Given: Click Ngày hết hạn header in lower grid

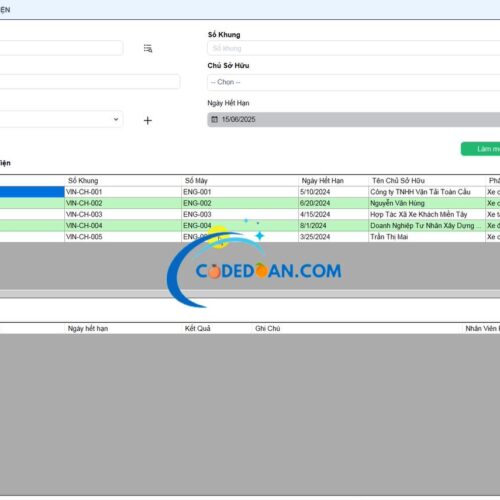Looking at the screenshot, I should coord(123,328).
